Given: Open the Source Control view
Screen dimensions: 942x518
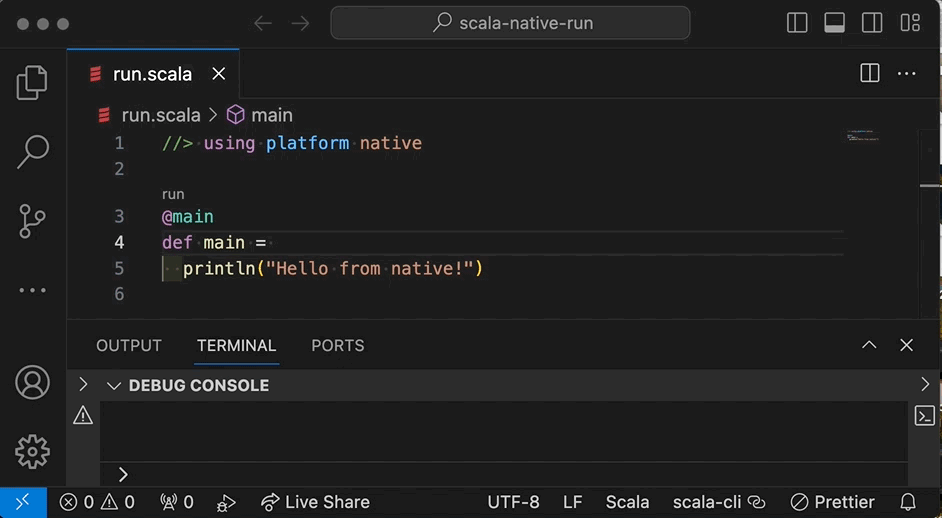Looking at the screenshot, I should click(x=32, y=221).
